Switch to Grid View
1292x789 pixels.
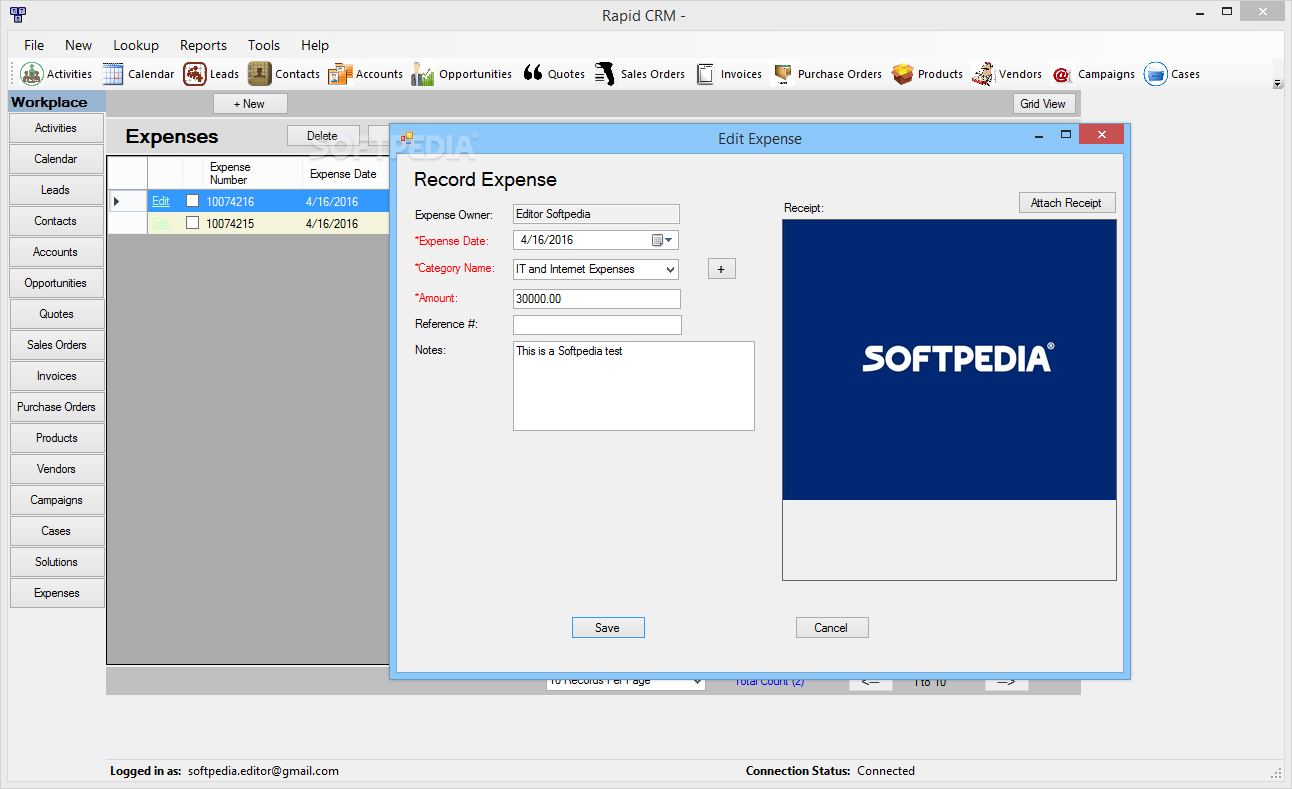[x=1043, y=104]
